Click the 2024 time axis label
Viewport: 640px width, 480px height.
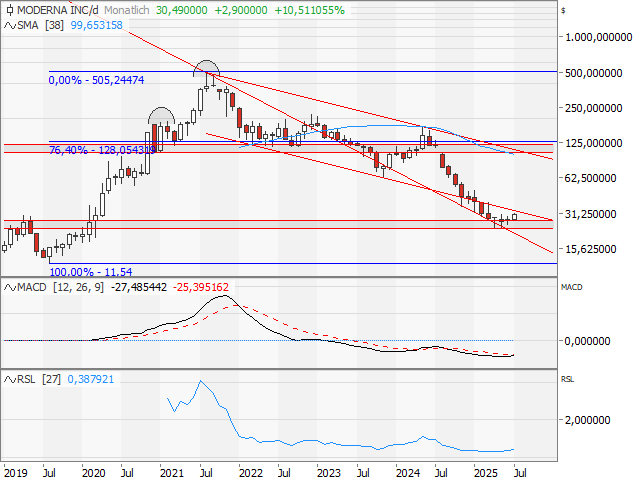point(408,473)
